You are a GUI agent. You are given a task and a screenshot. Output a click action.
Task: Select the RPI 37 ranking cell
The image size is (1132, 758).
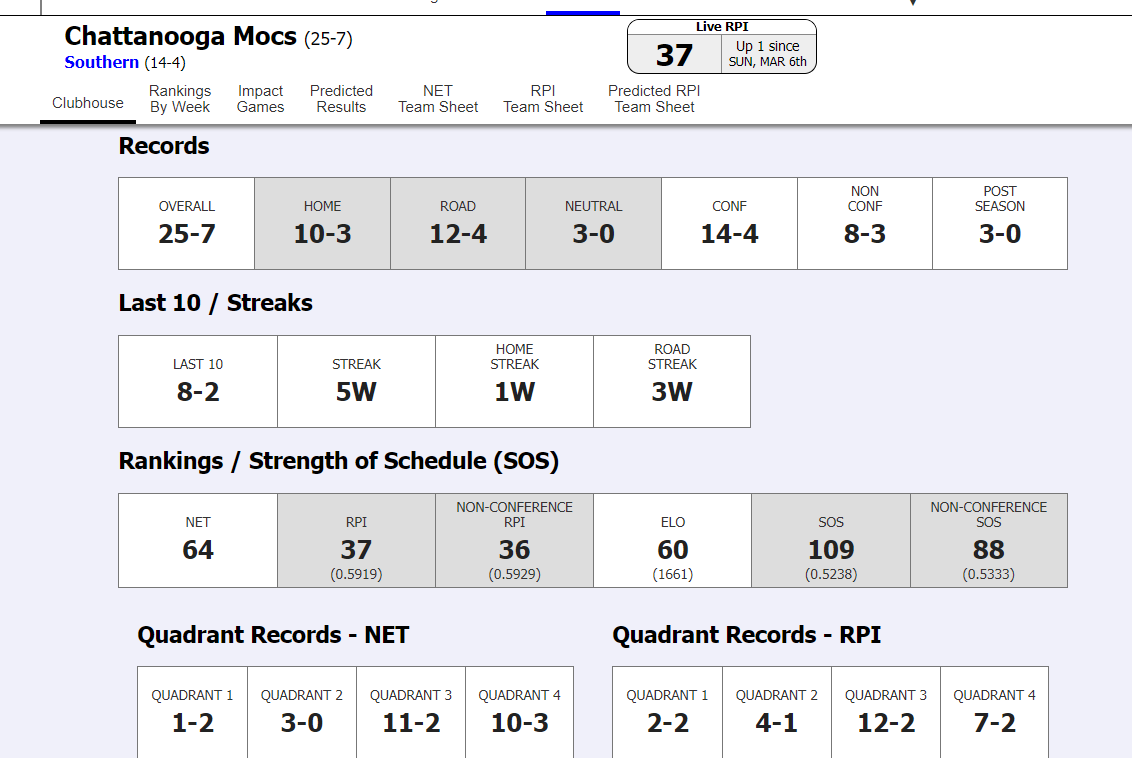(x=356, y=540)
